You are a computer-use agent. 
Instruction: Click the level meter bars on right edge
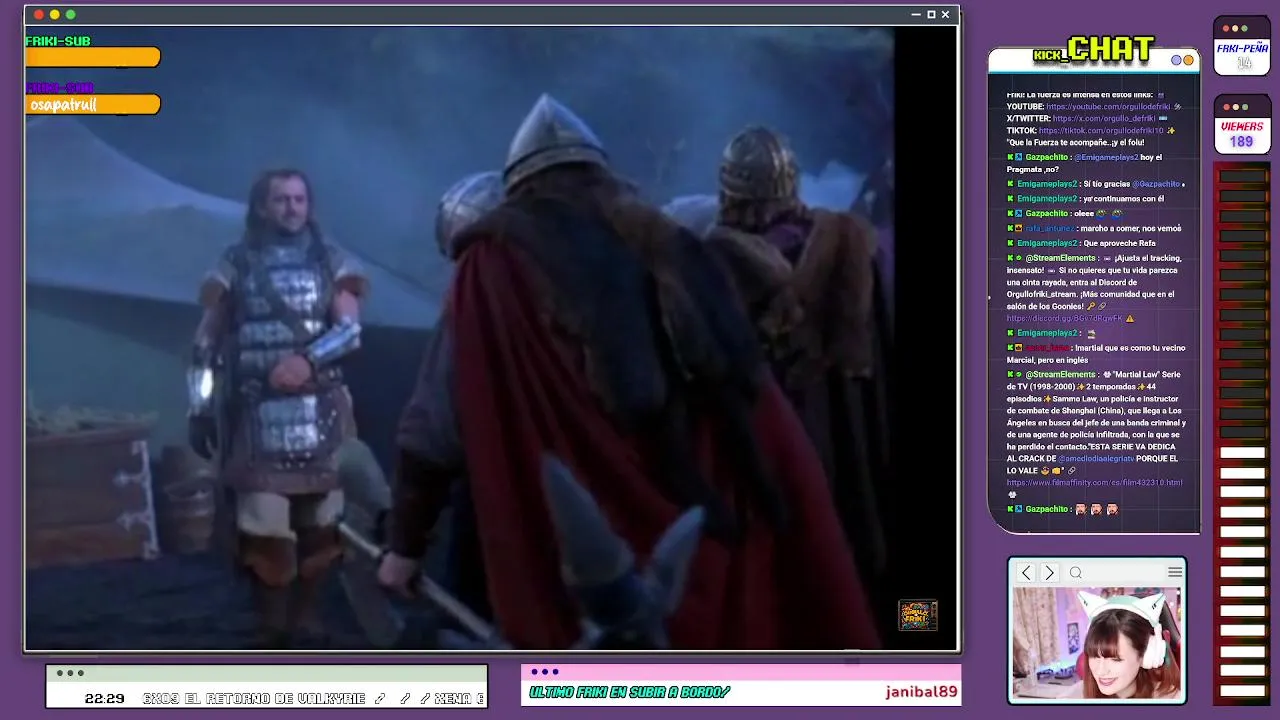click(1242, 435)
